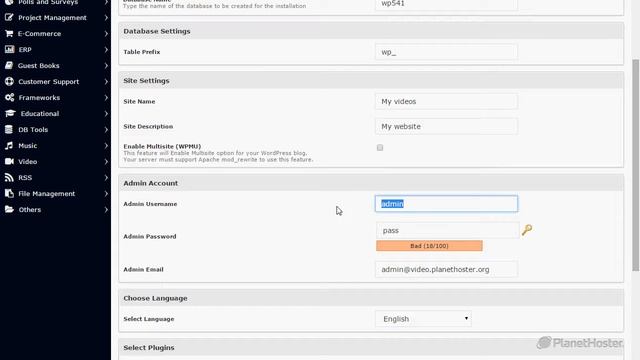Open Project Management category

click(x=52, y=18)
